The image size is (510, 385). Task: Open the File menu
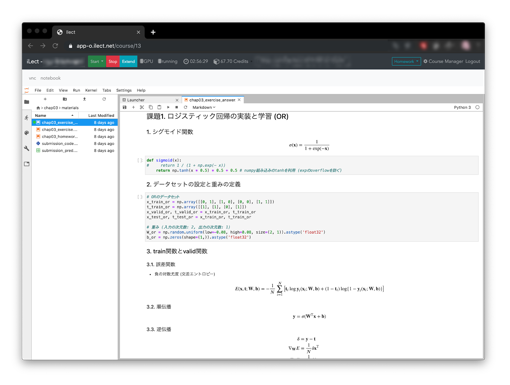pos(38,90)
